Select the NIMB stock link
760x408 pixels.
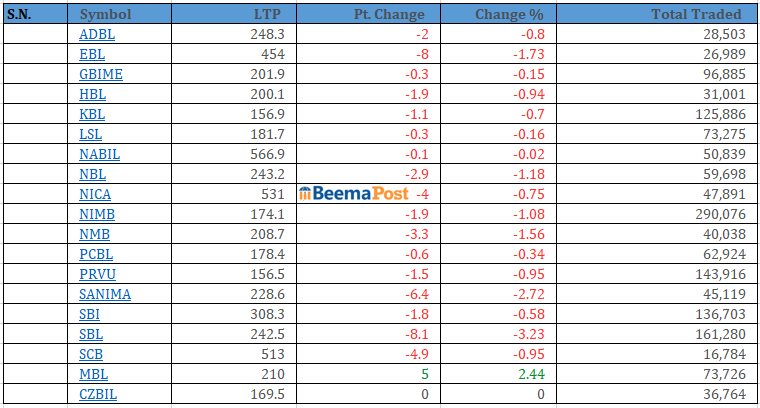tap(97, 214)
